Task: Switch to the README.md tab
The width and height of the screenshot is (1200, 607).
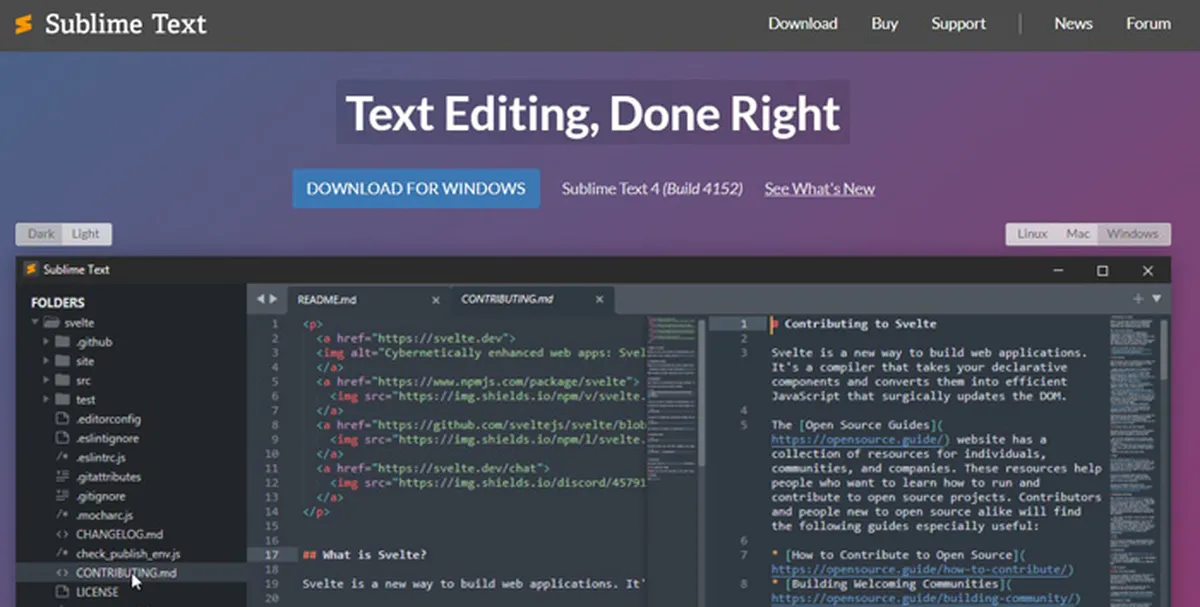Action: 367,300
